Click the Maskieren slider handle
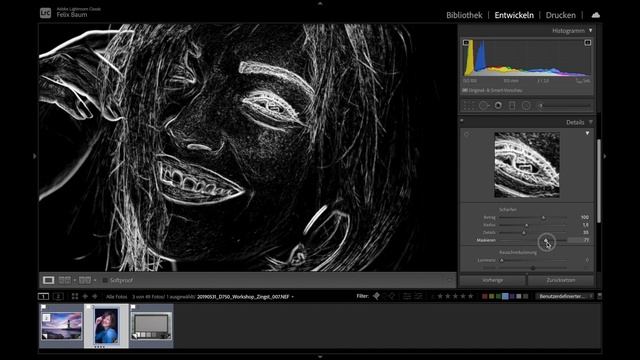The width and height of the screenshot is (640, 360). coord(547,240)
